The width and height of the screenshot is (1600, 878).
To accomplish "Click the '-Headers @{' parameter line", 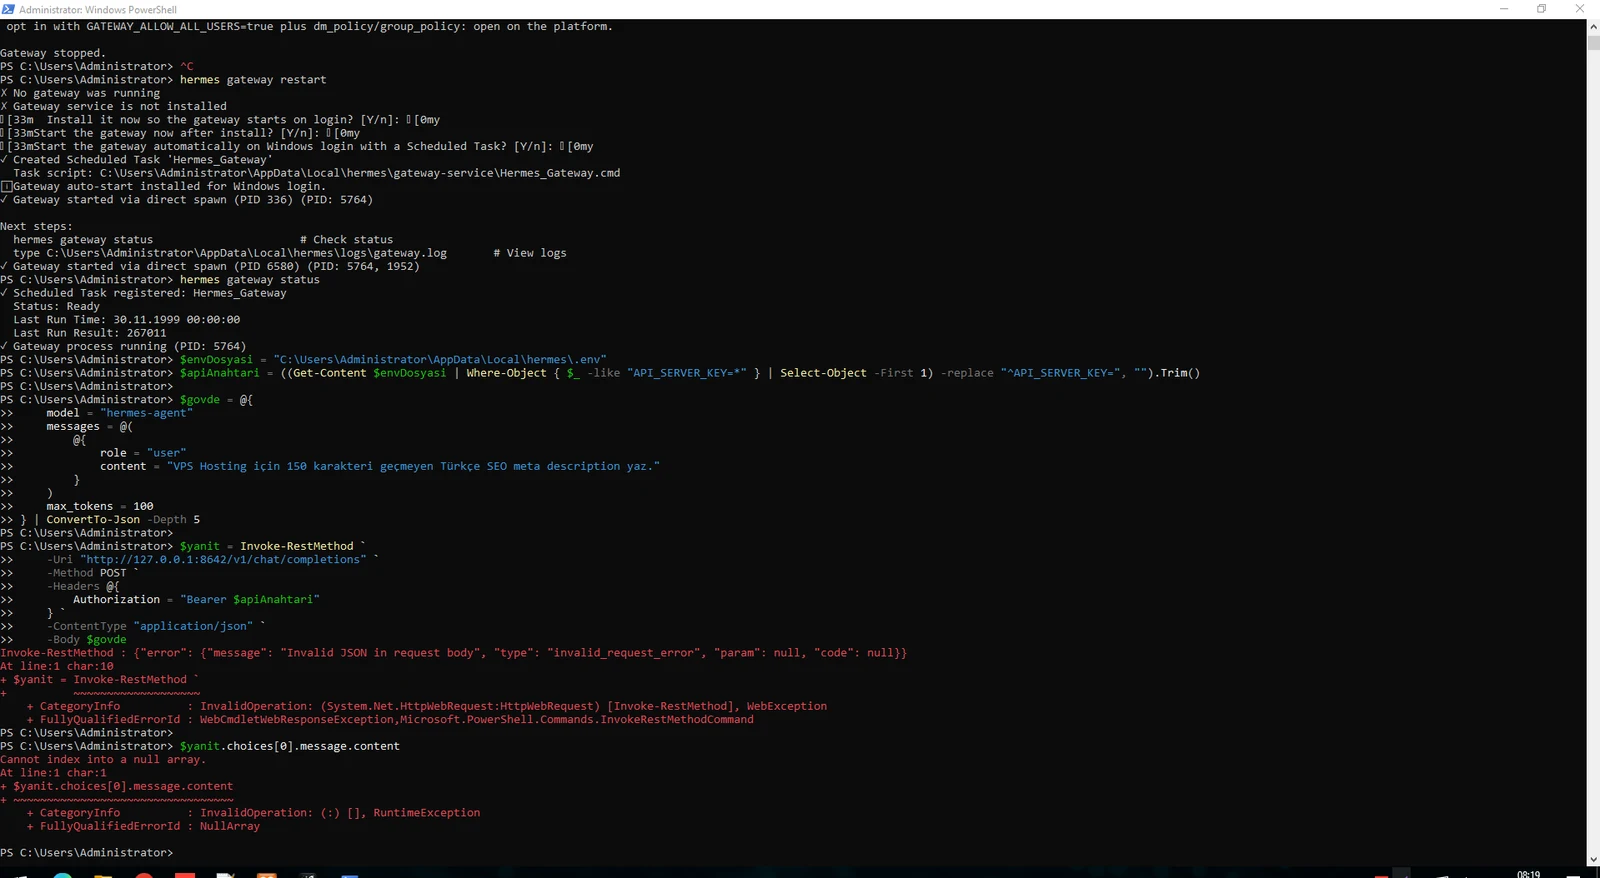I will [x=83, y=586].
